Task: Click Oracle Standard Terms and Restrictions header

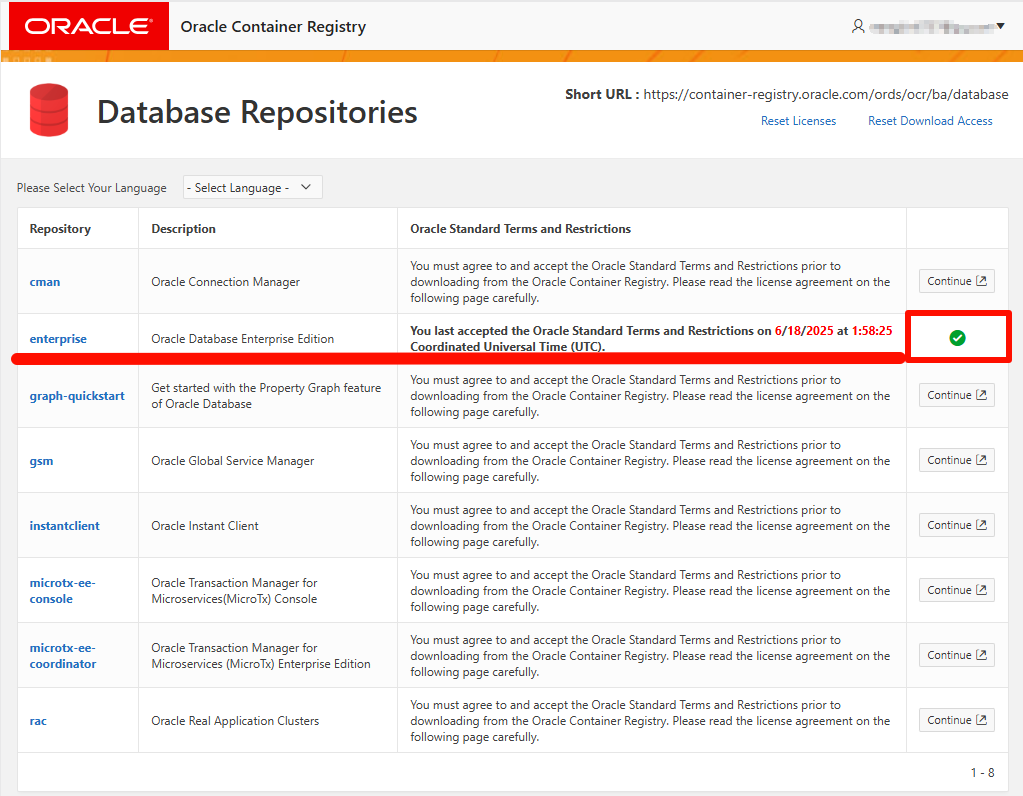Action: 521,229
